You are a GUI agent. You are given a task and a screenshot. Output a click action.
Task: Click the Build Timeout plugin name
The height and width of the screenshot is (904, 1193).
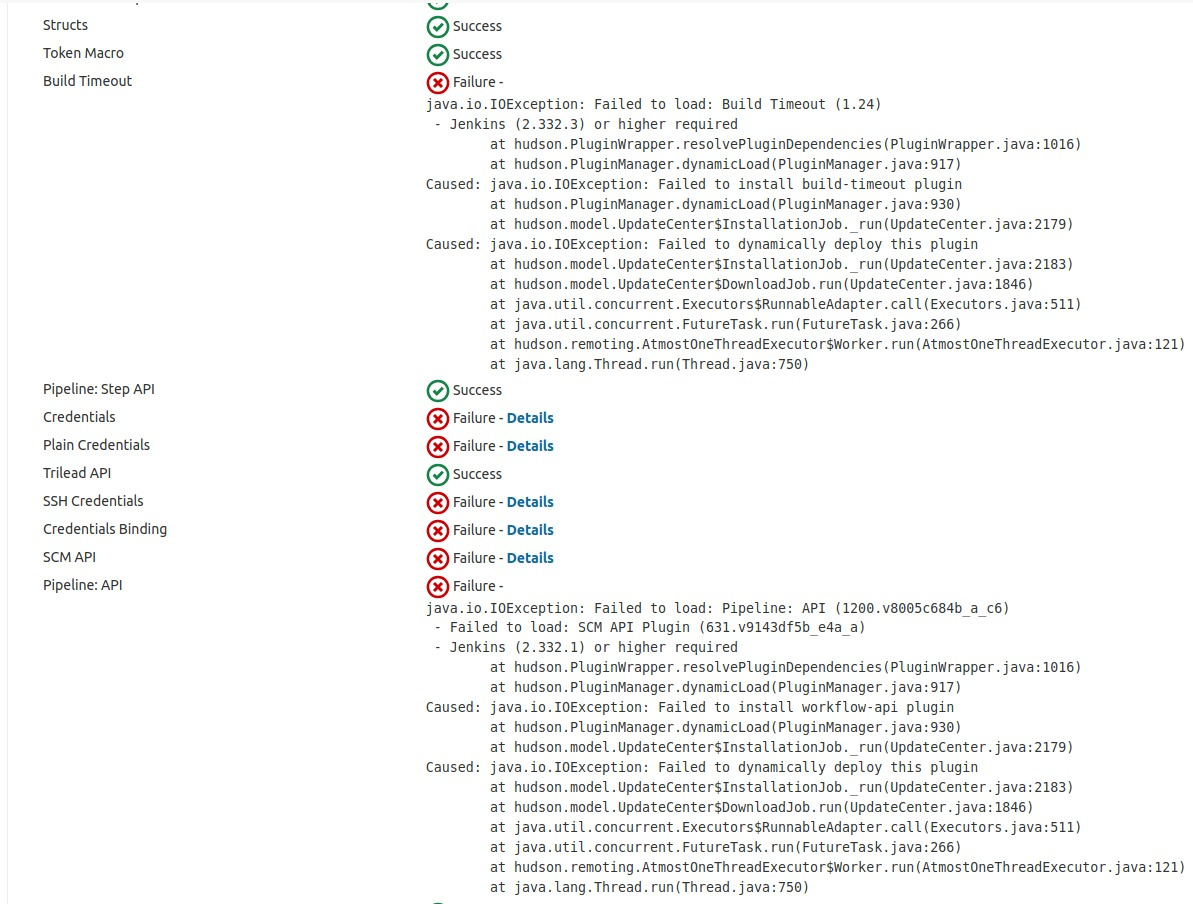(x=87, y=81)
